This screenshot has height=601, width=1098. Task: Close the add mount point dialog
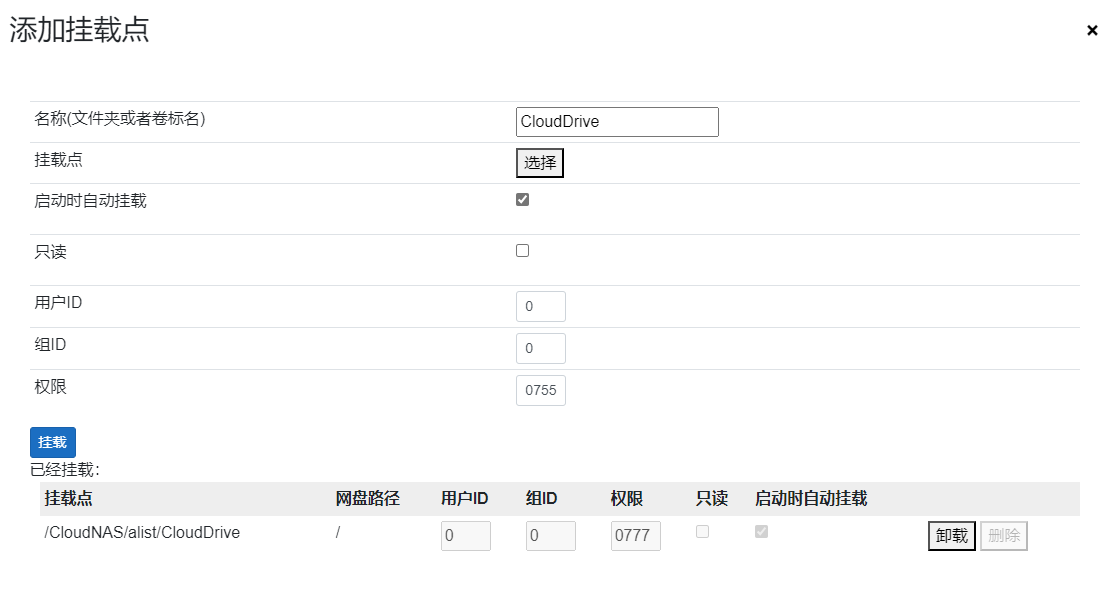click(x=1092, y=31)
